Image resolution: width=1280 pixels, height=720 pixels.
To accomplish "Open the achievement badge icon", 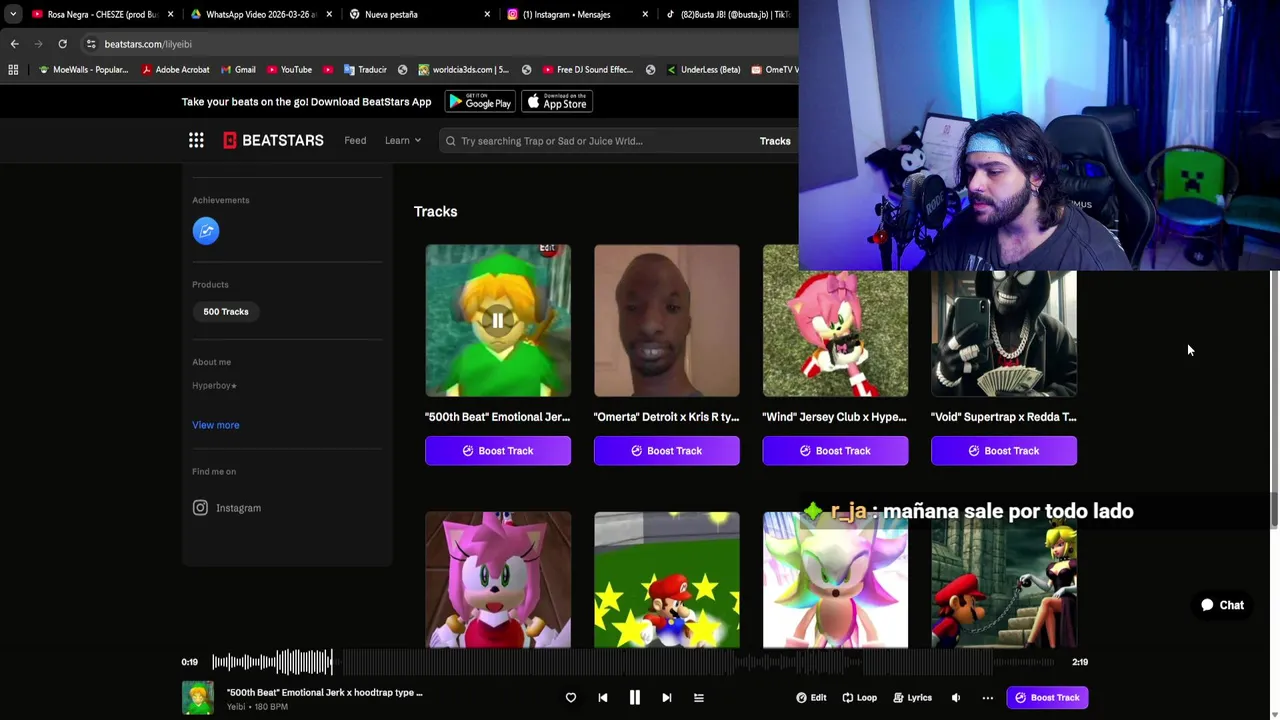I will click(x=206, y=231).
